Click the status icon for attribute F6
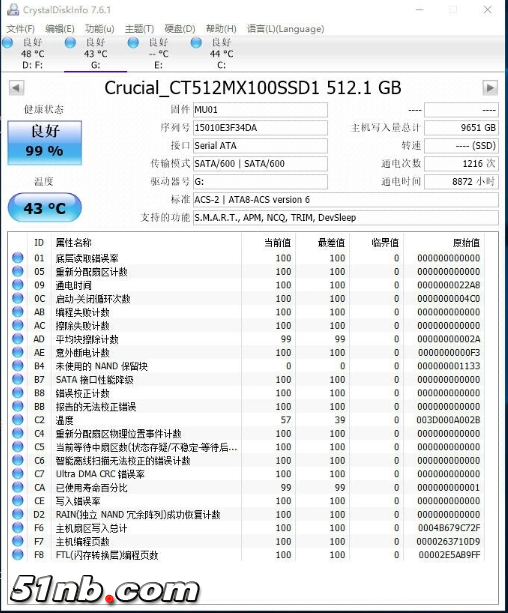The image size is (508, 613). click(x=18, y=527)
